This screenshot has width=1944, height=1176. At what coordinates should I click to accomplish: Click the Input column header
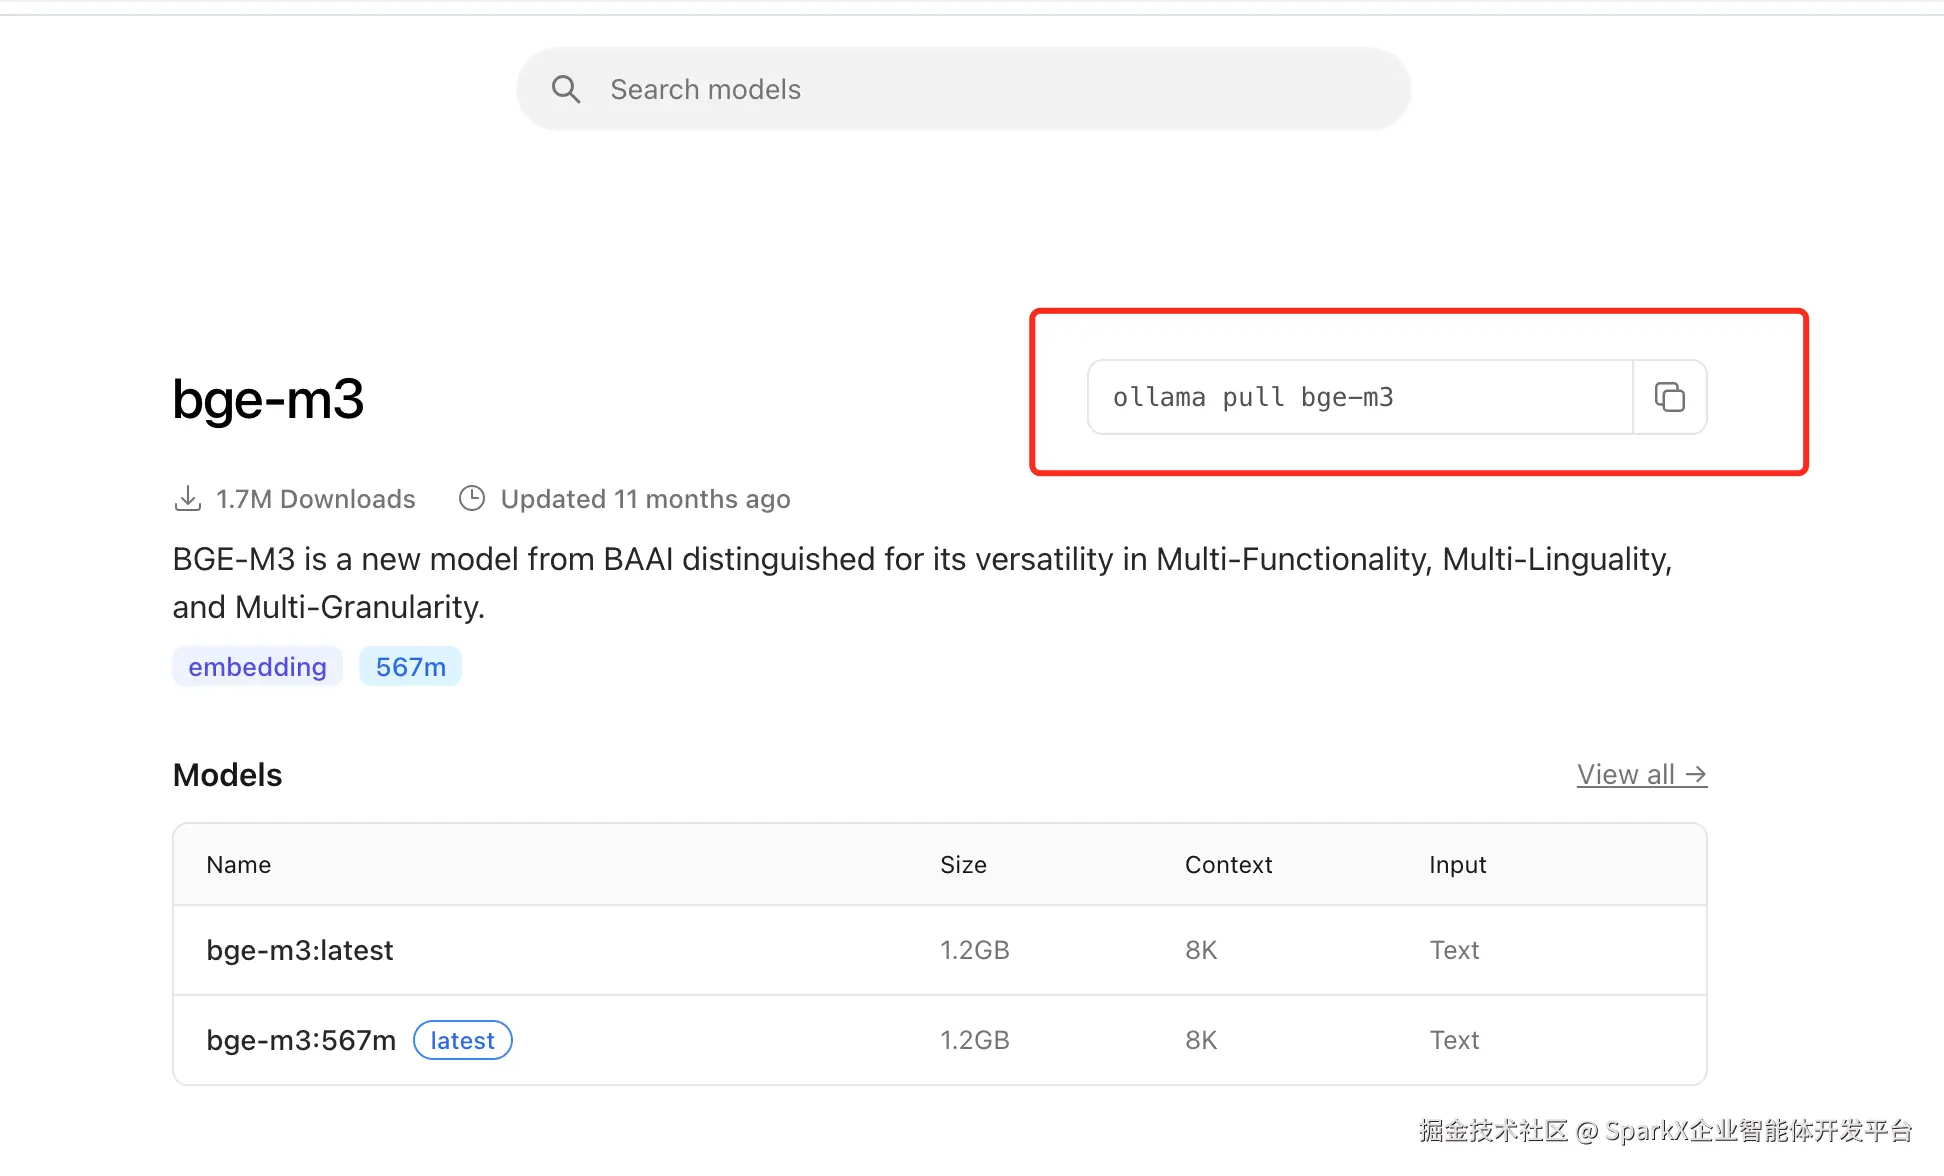pos(1457,865)
